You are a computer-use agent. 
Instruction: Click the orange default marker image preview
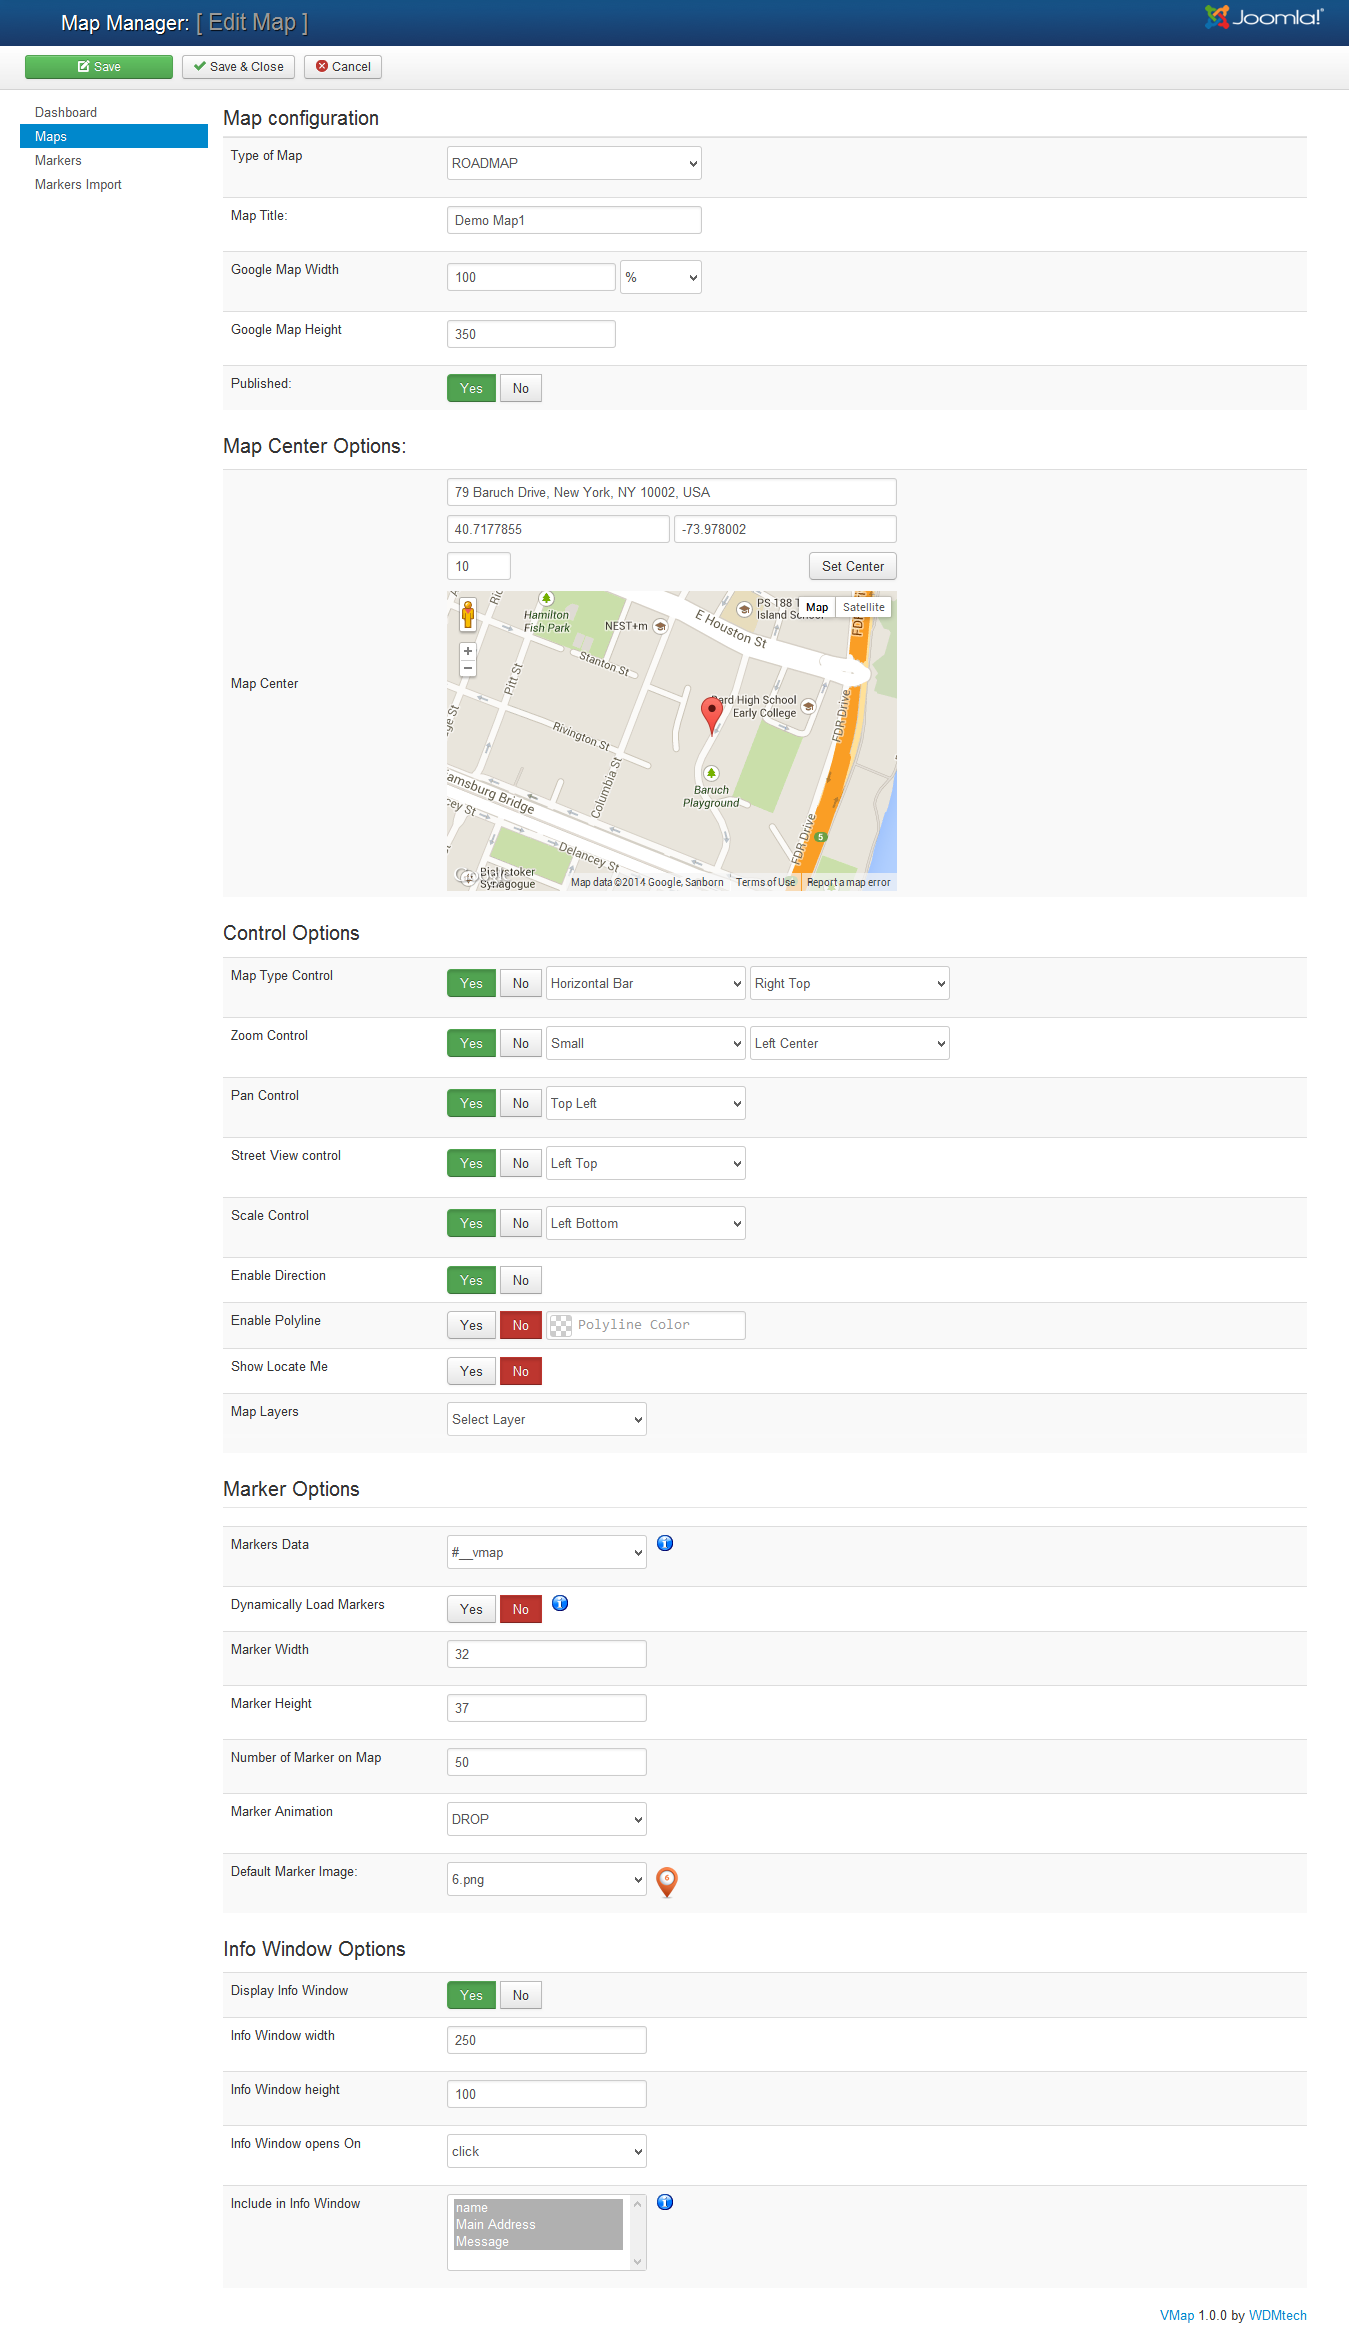tap(667, 1881)
